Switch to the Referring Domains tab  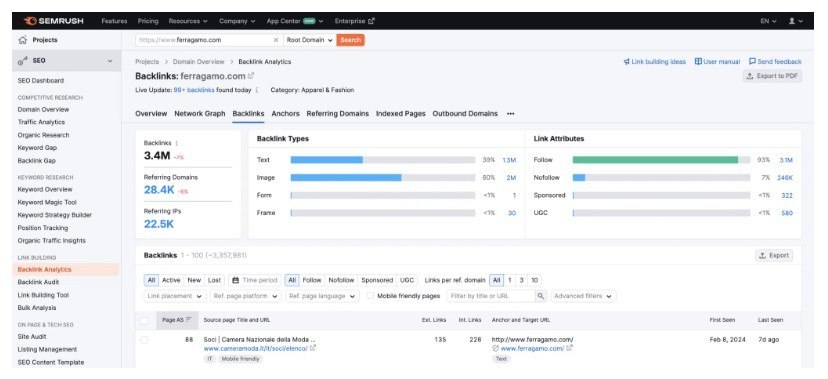tap(337, 113)
